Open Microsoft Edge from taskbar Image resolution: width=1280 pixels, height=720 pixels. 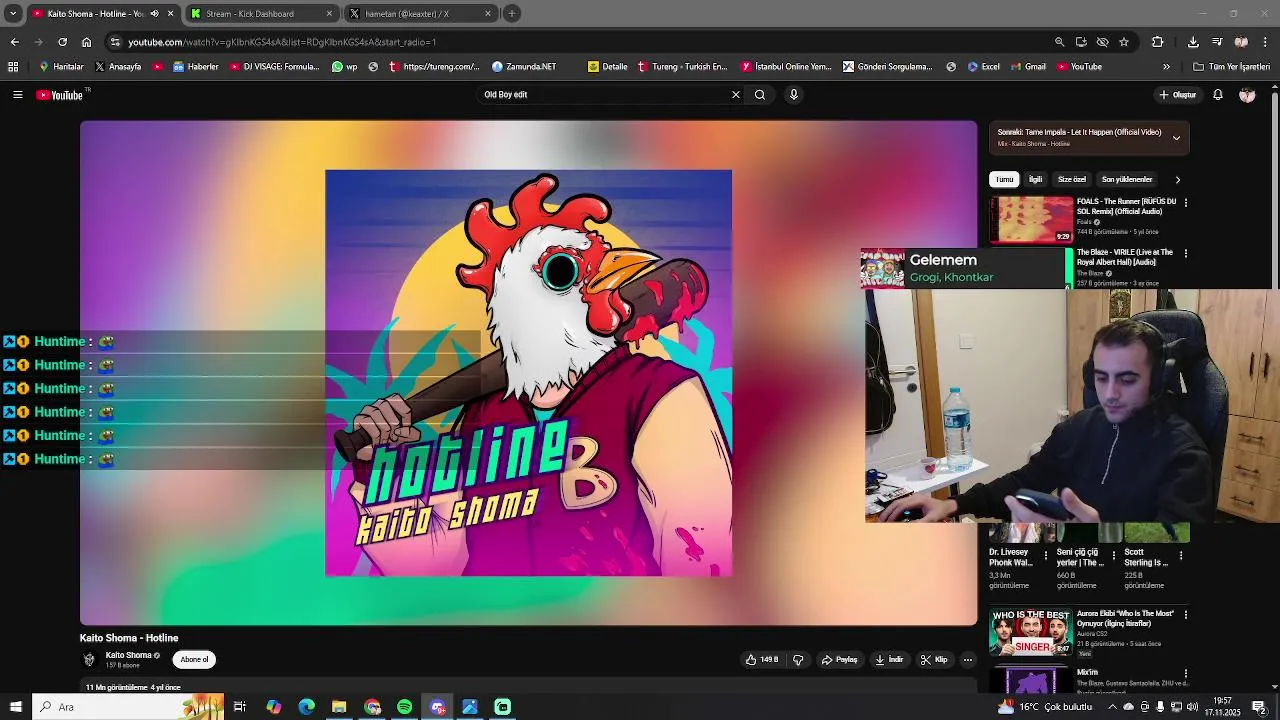coord(306,707)
